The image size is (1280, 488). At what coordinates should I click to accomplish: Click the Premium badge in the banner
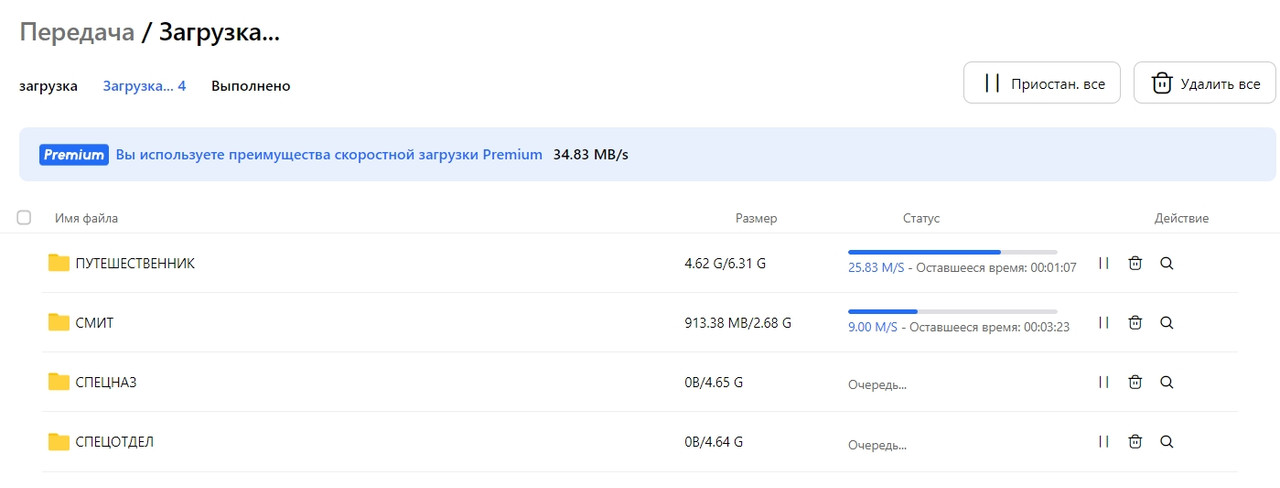74,155
